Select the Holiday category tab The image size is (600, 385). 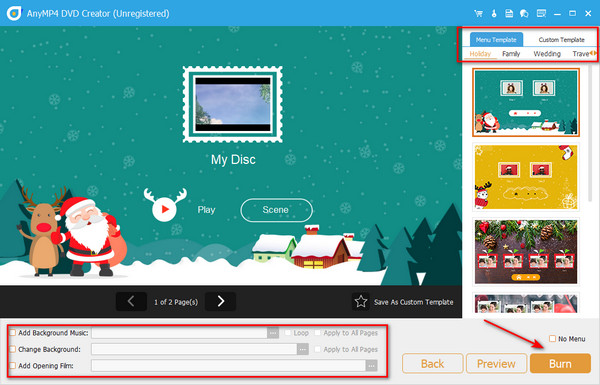(x=480, y=54)
